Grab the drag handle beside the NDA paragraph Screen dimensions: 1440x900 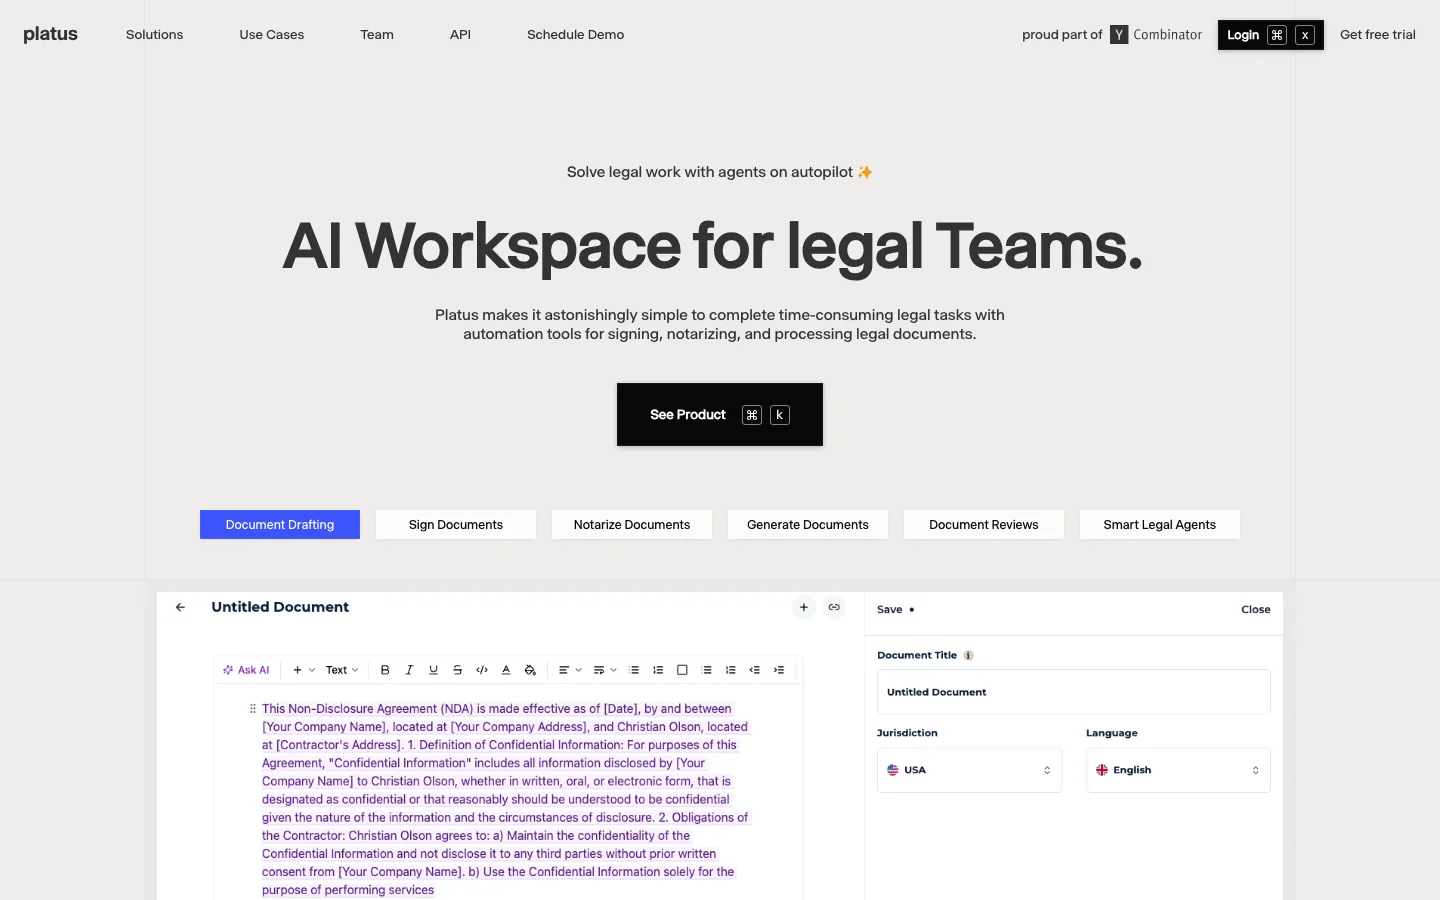pyautogui.click(x=252, y=709)
